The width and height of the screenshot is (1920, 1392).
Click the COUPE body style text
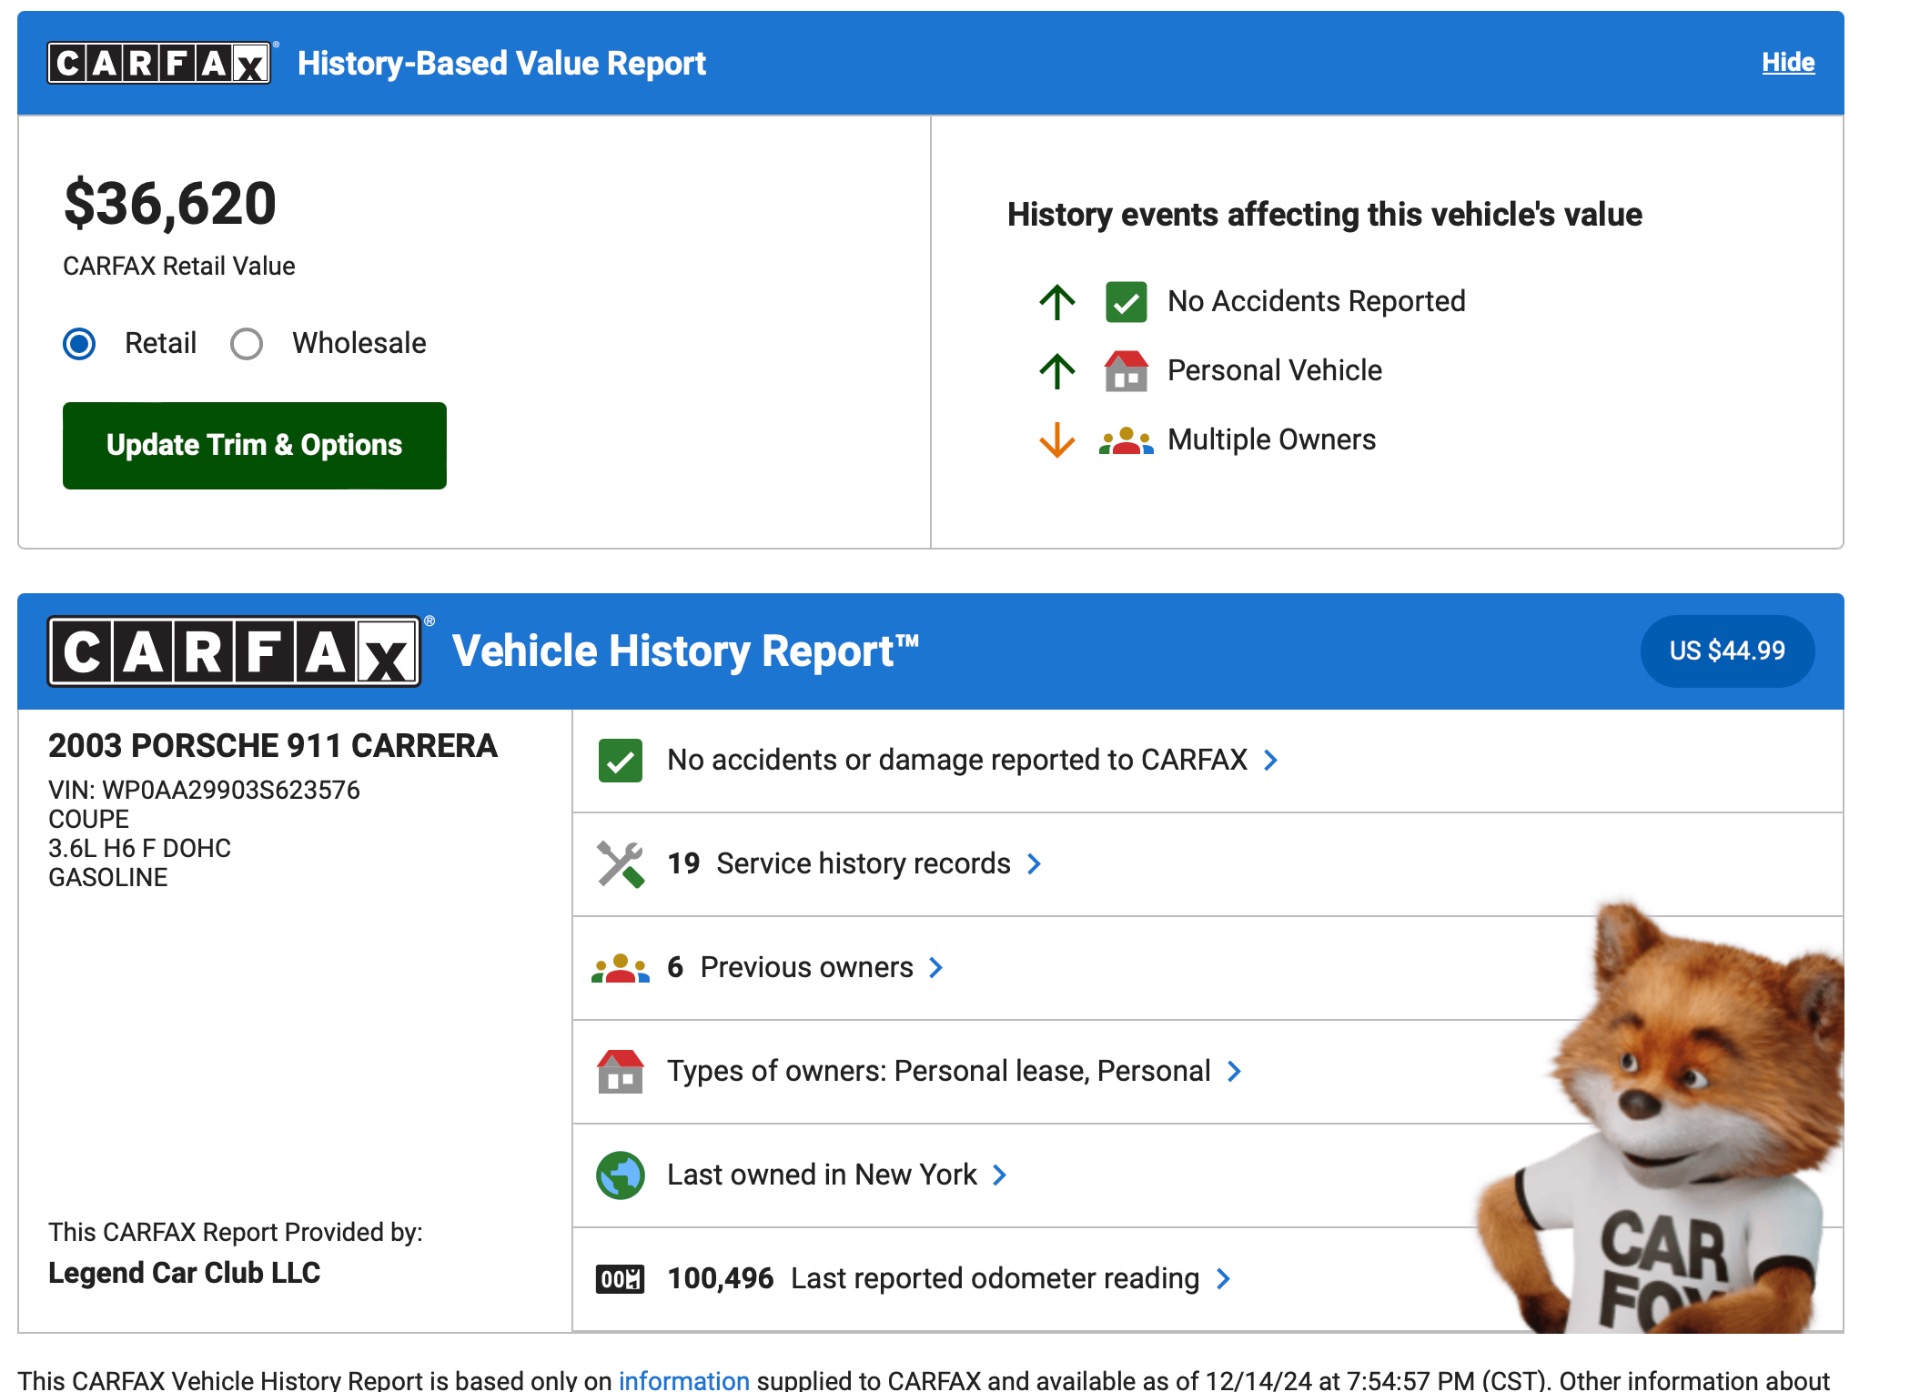(x=89, y=820)
